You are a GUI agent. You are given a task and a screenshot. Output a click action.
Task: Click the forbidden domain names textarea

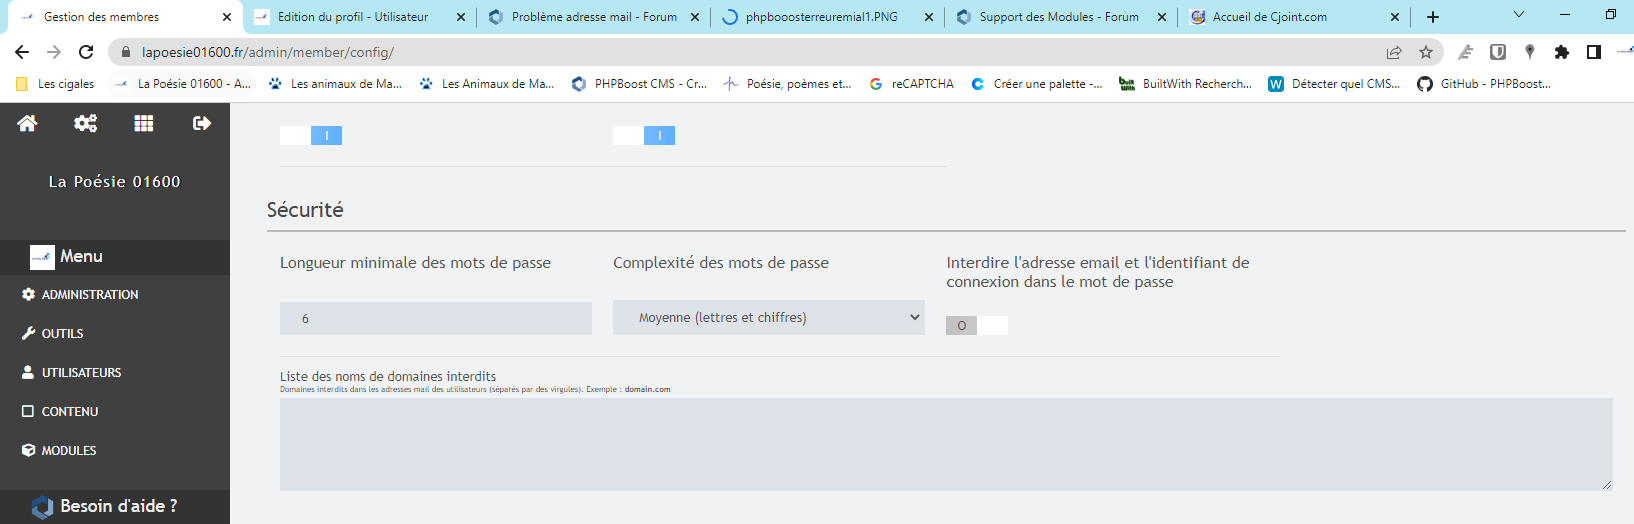(x=946, y=444)
